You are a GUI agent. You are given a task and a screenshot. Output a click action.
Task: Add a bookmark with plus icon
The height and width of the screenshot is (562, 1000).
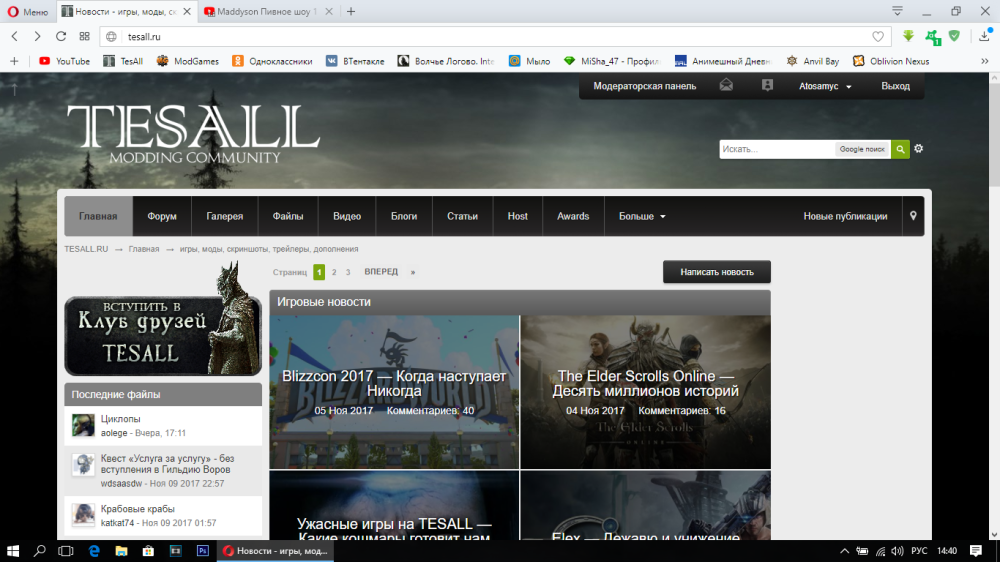(x=14, y=61)
